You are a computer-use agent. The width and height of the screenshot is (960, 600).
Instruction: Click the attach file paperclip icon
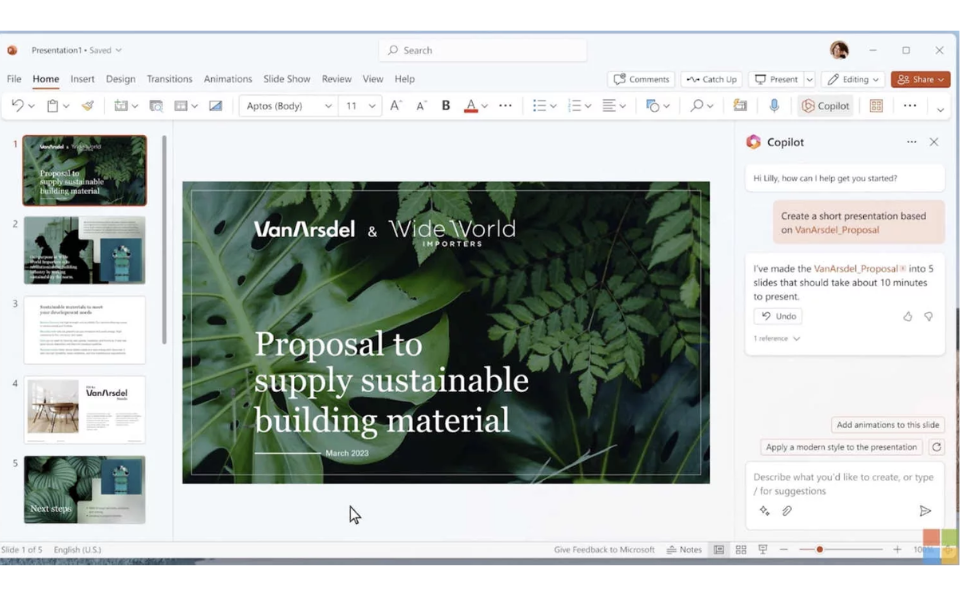pyautogui.click(x=787, y=511)
